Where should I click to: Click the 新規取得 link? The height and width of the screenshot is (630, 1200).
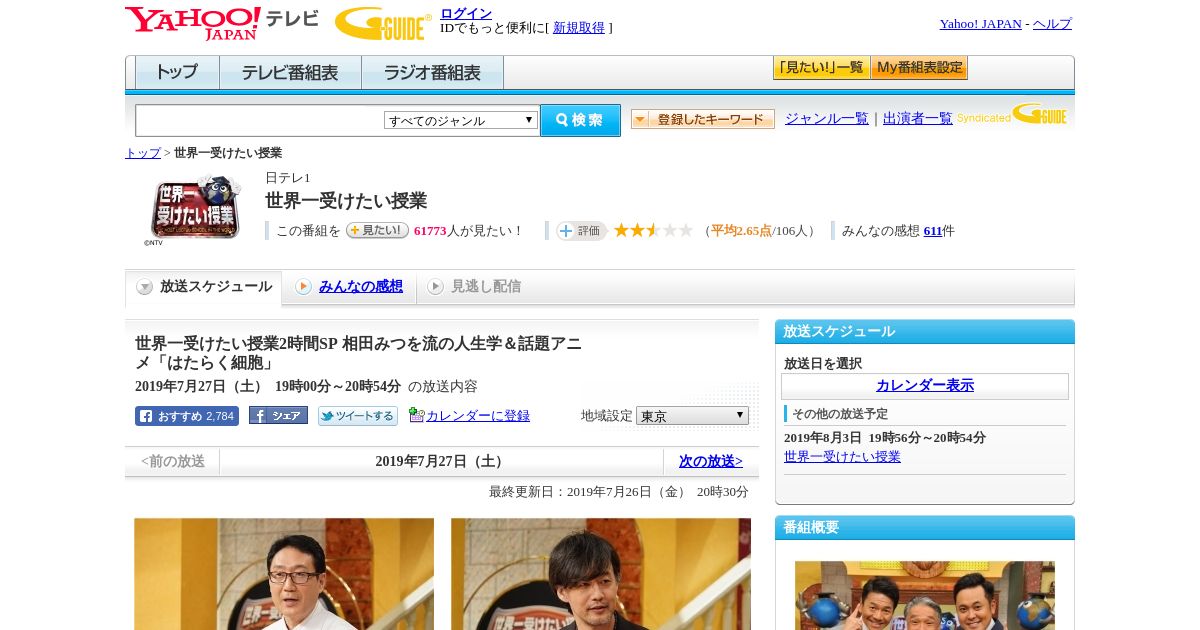tap(579, 28)
